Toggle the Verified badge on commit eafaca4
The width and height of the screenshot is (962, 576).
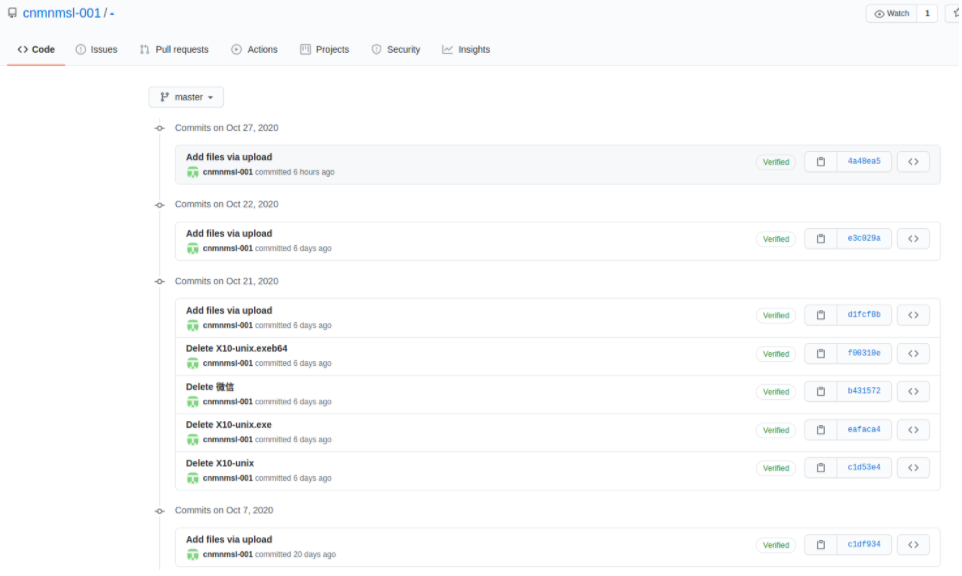776,429
